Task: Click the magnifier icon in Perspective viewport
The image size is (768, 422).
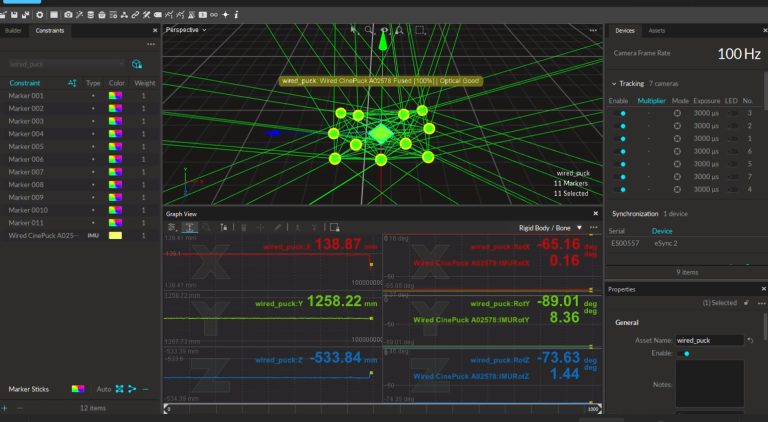Action: pos(368,31)
